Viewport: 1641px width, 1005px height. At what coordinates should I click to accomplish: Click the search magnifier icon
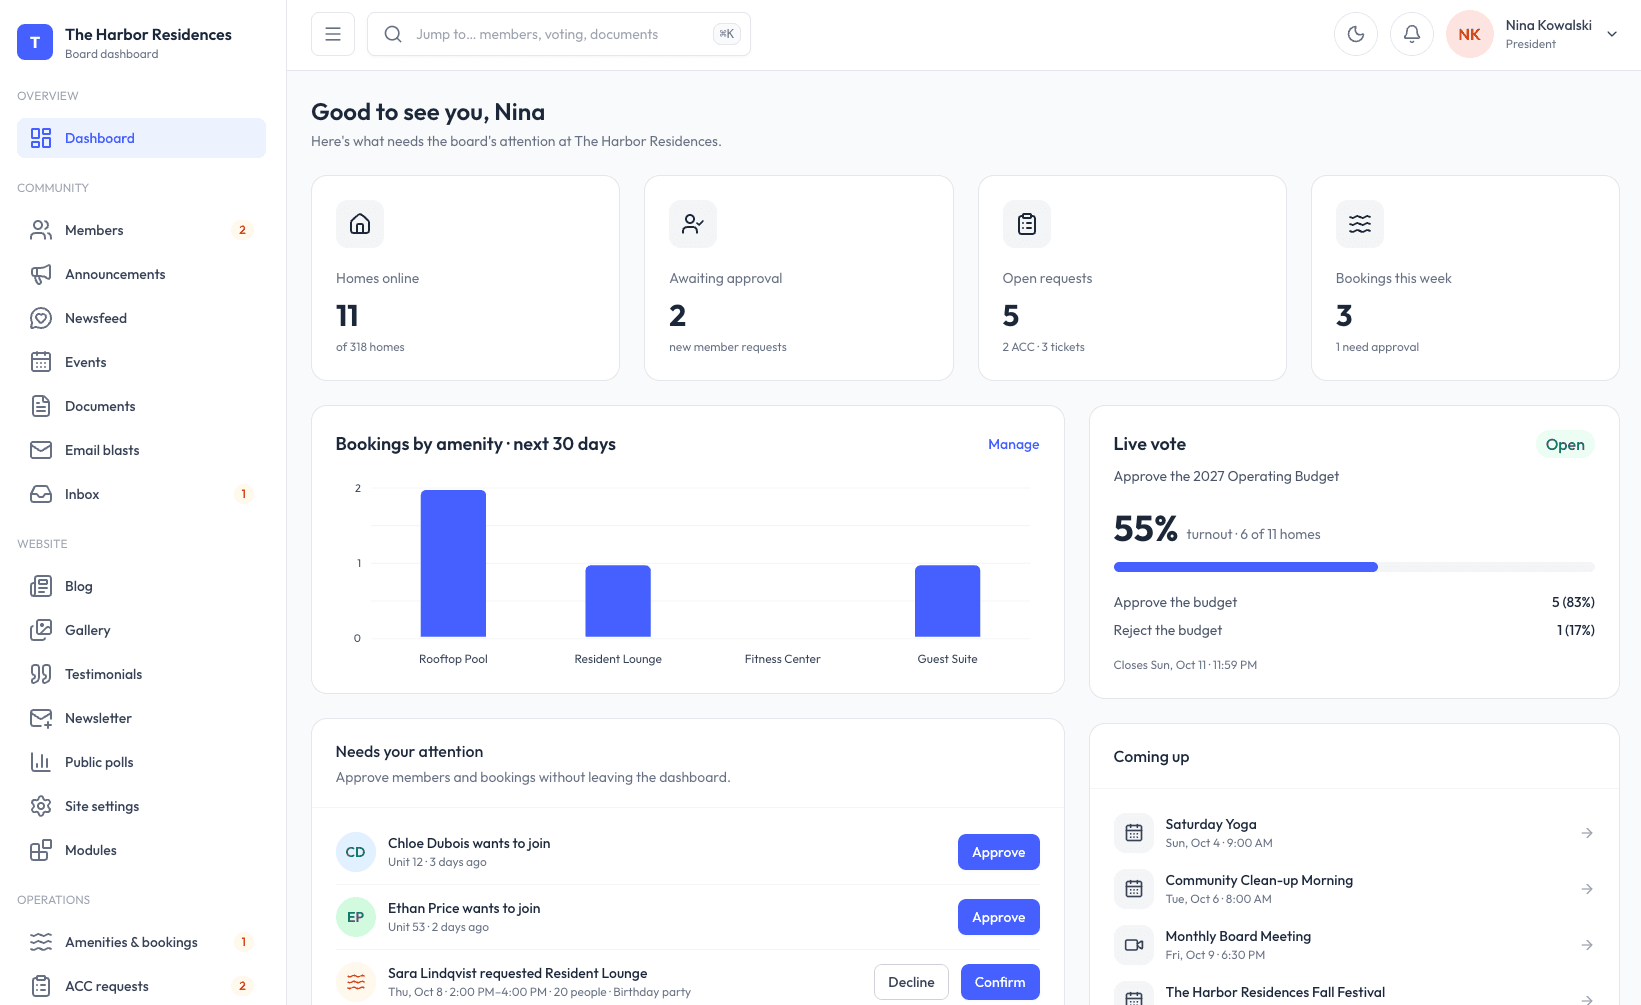(393, 34)
